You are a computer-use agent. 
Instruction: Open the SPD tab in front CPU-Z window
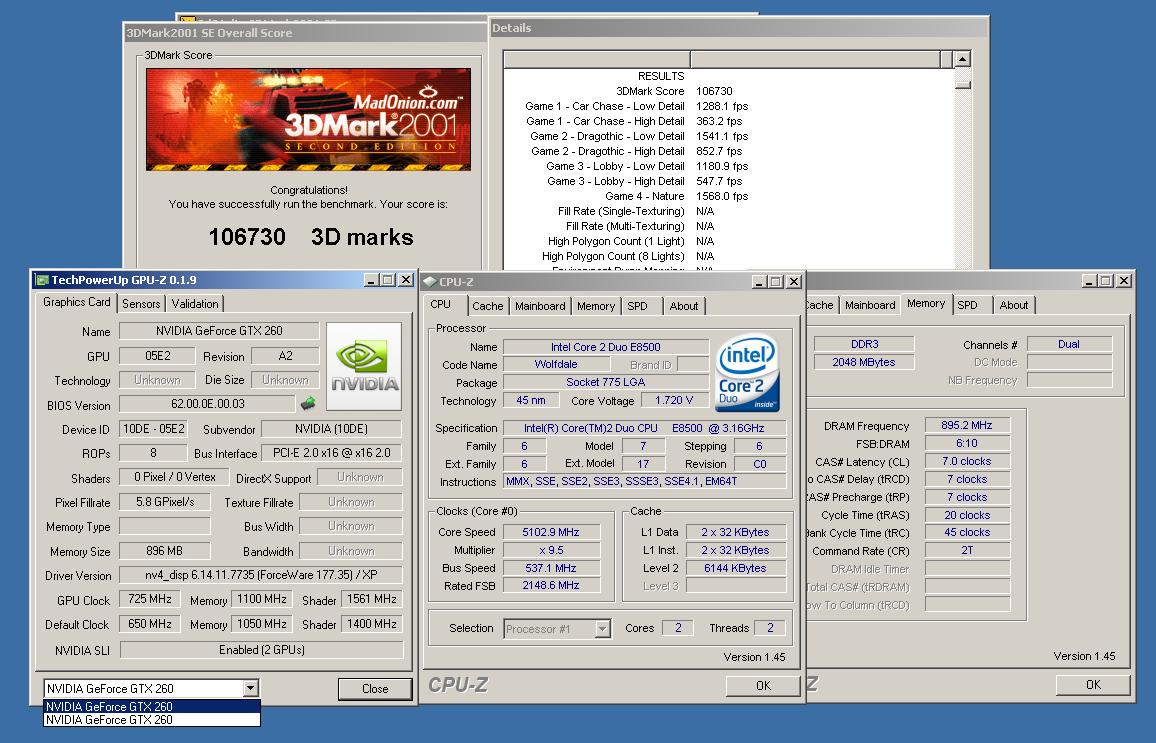point(638,306)
